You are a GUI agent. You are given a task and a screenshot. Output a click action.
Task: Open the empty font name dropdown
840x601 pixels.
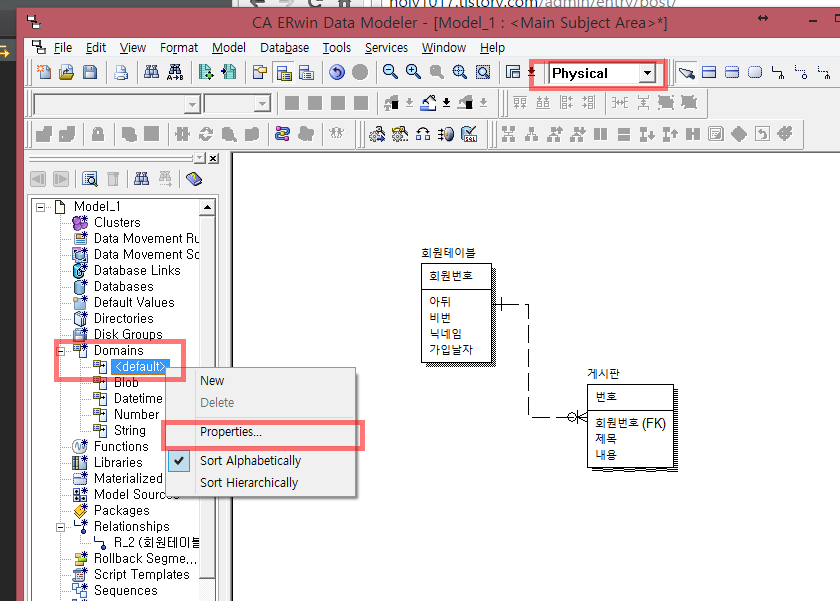tap(192, 104)
